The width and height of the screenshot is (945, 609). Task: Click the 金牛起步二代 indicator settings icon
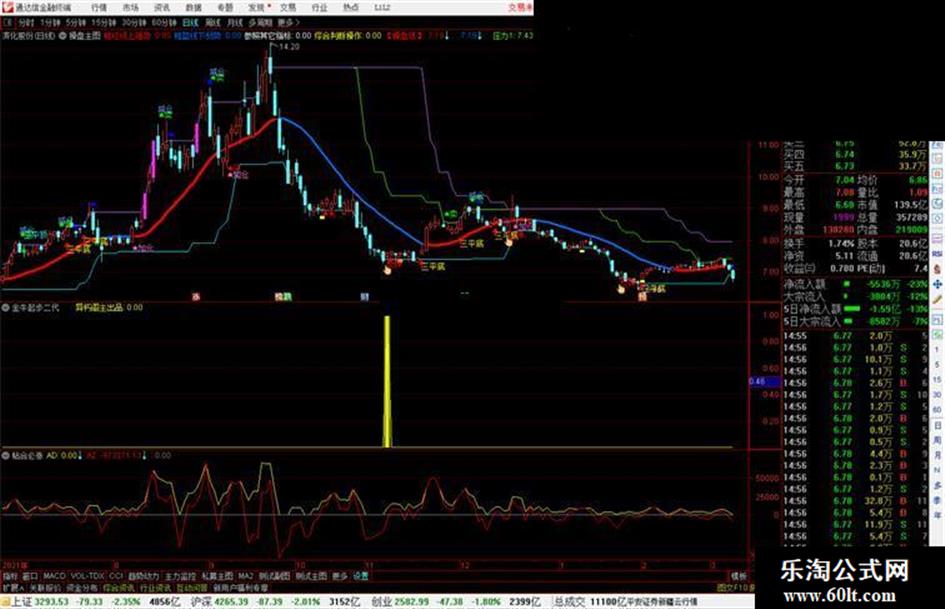[5, 308]
